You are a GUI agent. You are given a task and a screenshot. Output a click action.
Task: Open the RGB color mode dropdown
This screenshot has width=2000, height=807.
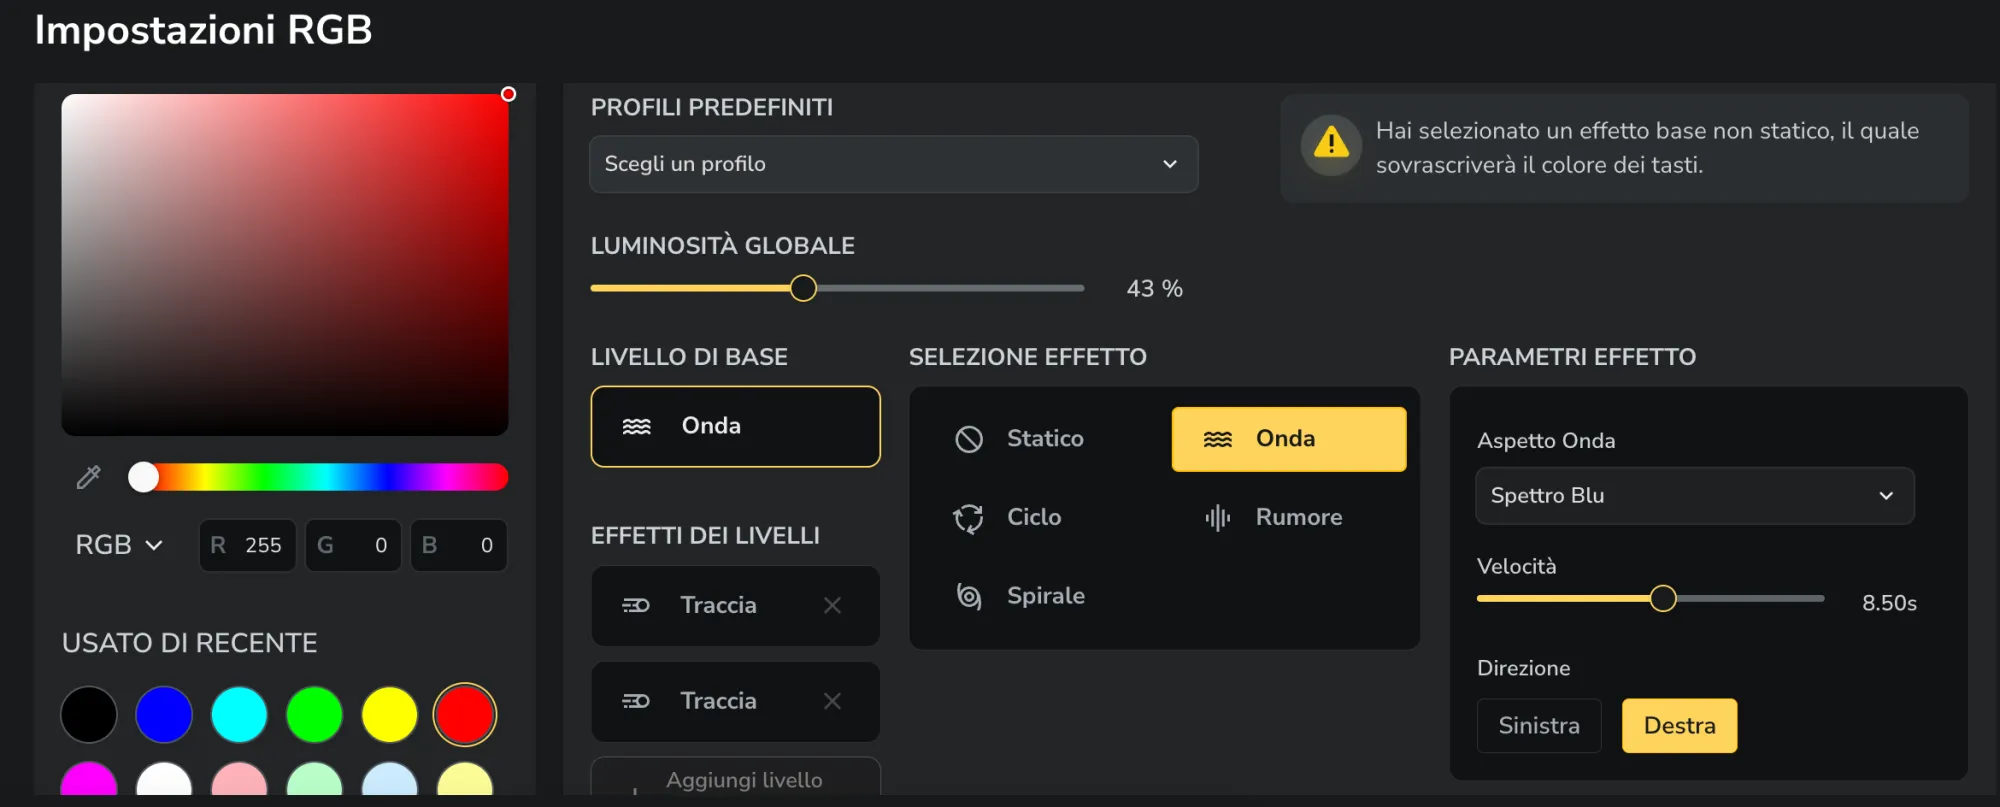point(118,545)
